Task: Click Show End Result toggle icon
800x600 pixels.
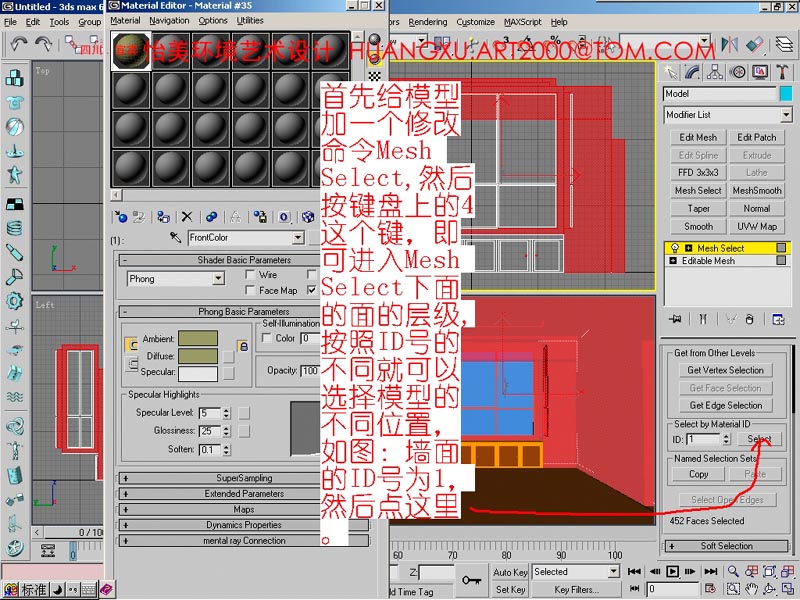Action: (703, 319)
